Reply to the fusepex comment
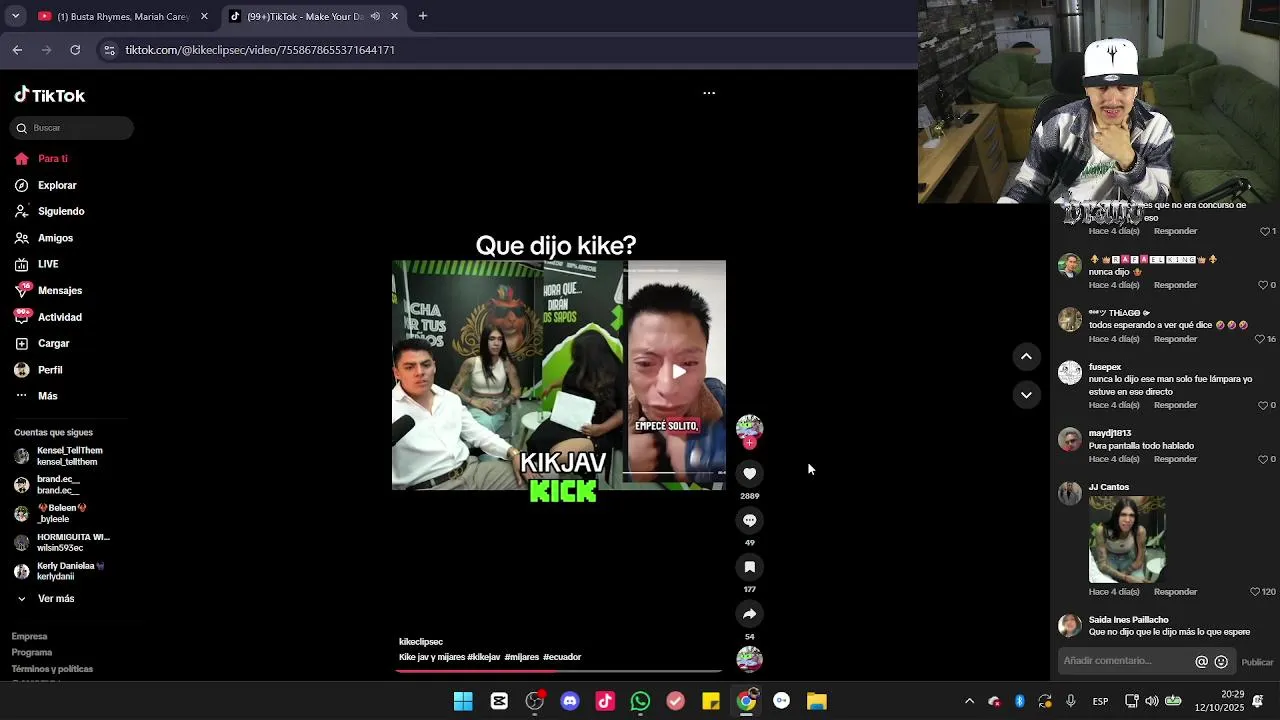Image resolution: width=1280 pixels, height=720 pixels. click(x=1175, y=405)
